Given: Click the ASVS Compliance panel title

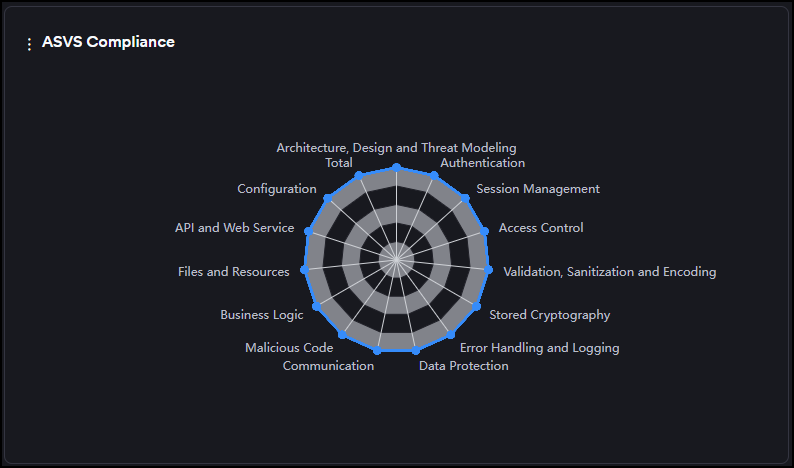Looking at the screenshot, I should (108, 42).
